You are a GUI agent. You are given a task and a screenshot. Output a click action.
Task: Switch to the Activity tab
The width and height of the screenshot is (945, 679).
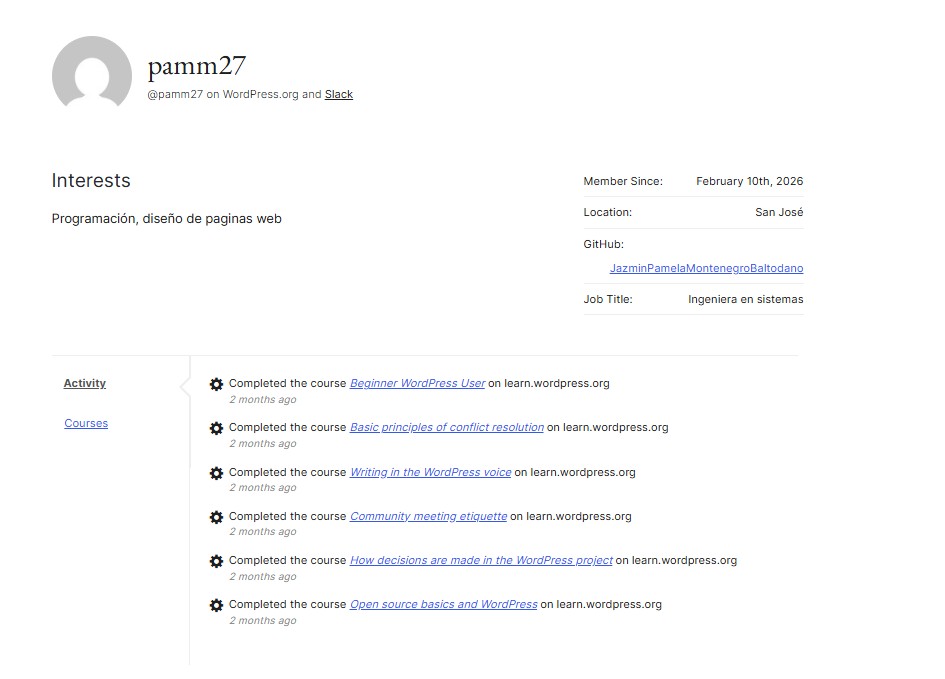[85, 383]
